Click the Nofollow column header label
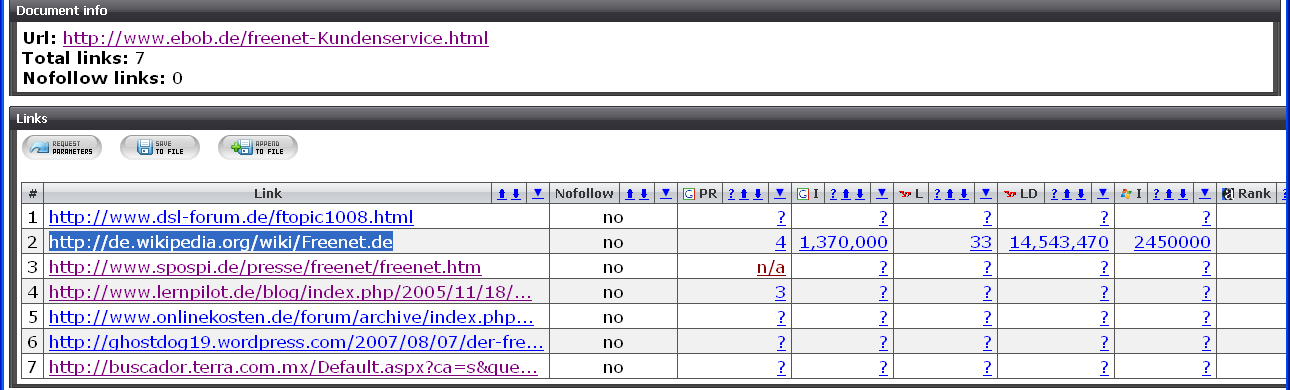The width and height of the screenshot is (1290, 390). click(x=585, y=193)
